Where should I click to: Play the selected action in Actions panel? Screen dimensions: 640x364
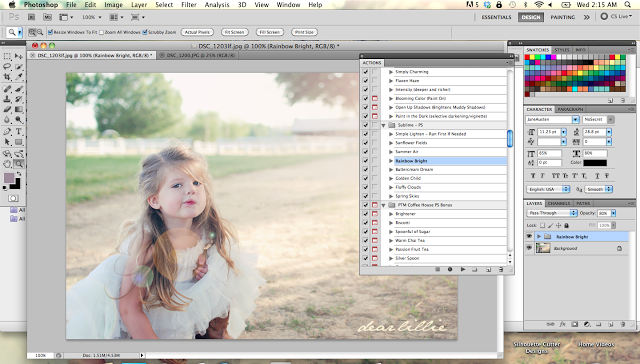(463, 269)
